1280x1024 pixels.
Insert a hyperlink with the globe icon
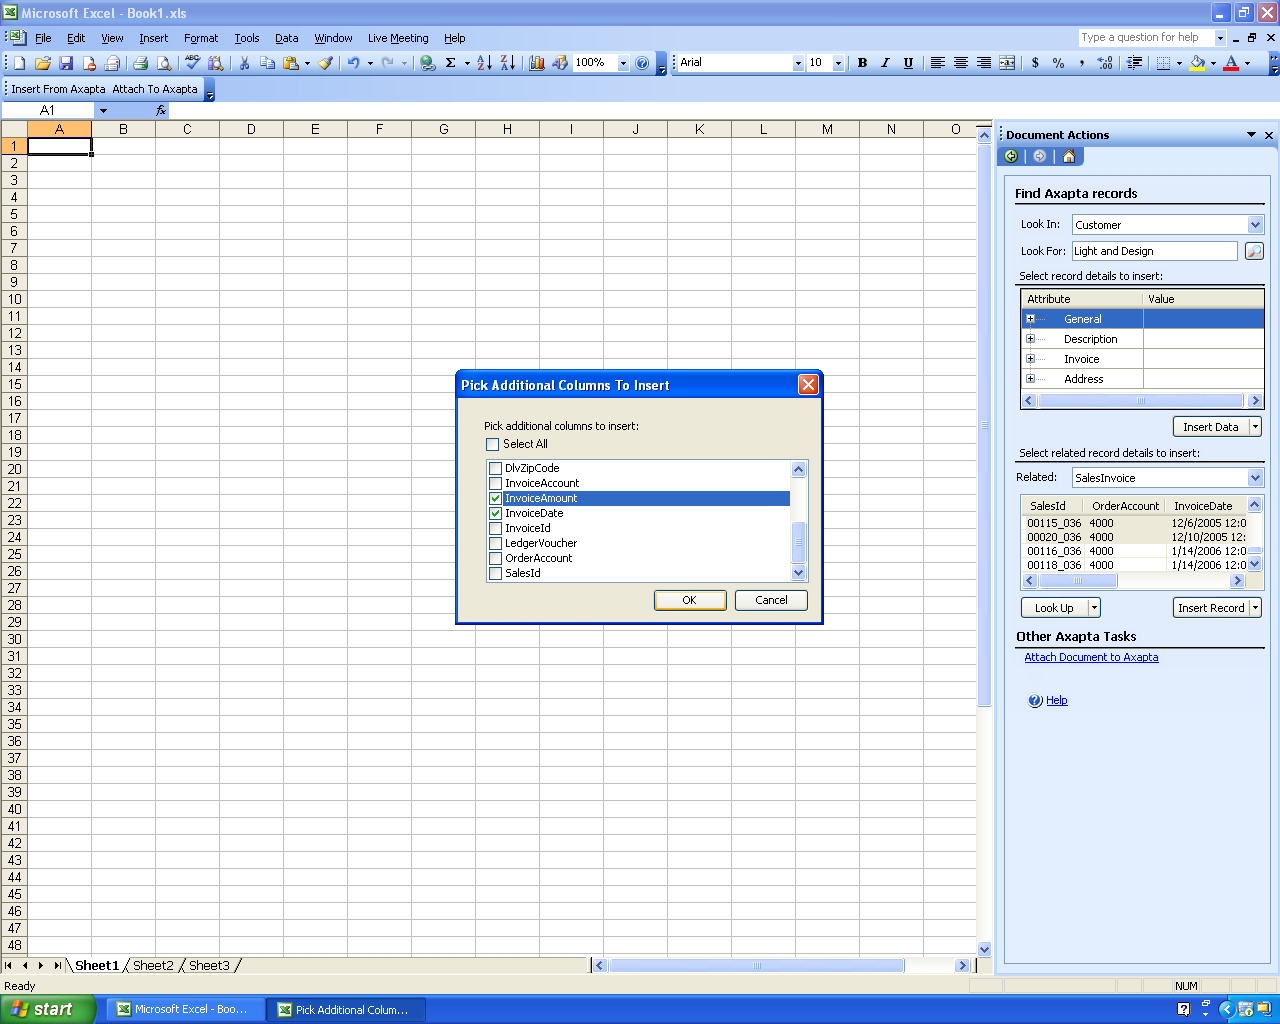tap(428, 63)
